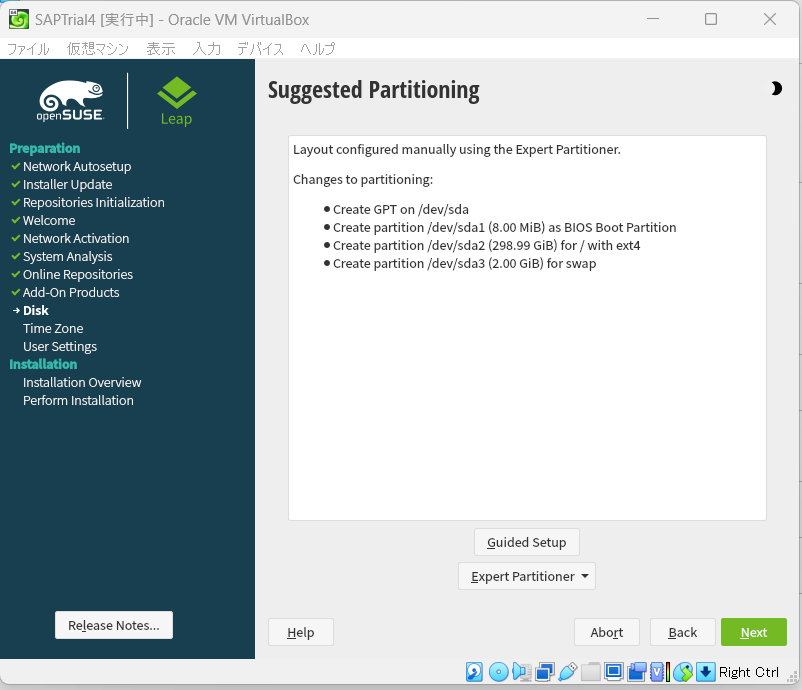Image resolution: width=802 pixels, height=690 pixels.
Task: Open the 入力 menu
Action: tap(207, 49)
